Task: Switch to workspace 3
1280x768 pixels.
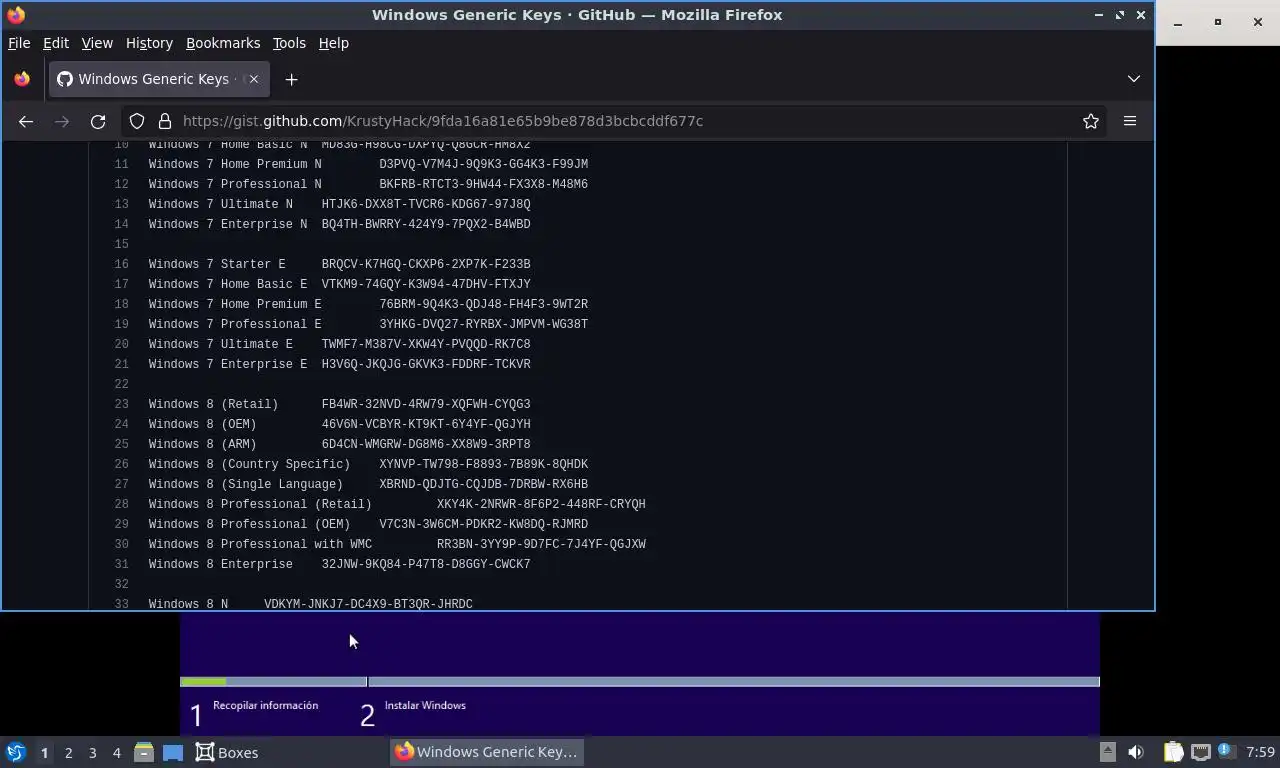Action: tap(93, 752)
